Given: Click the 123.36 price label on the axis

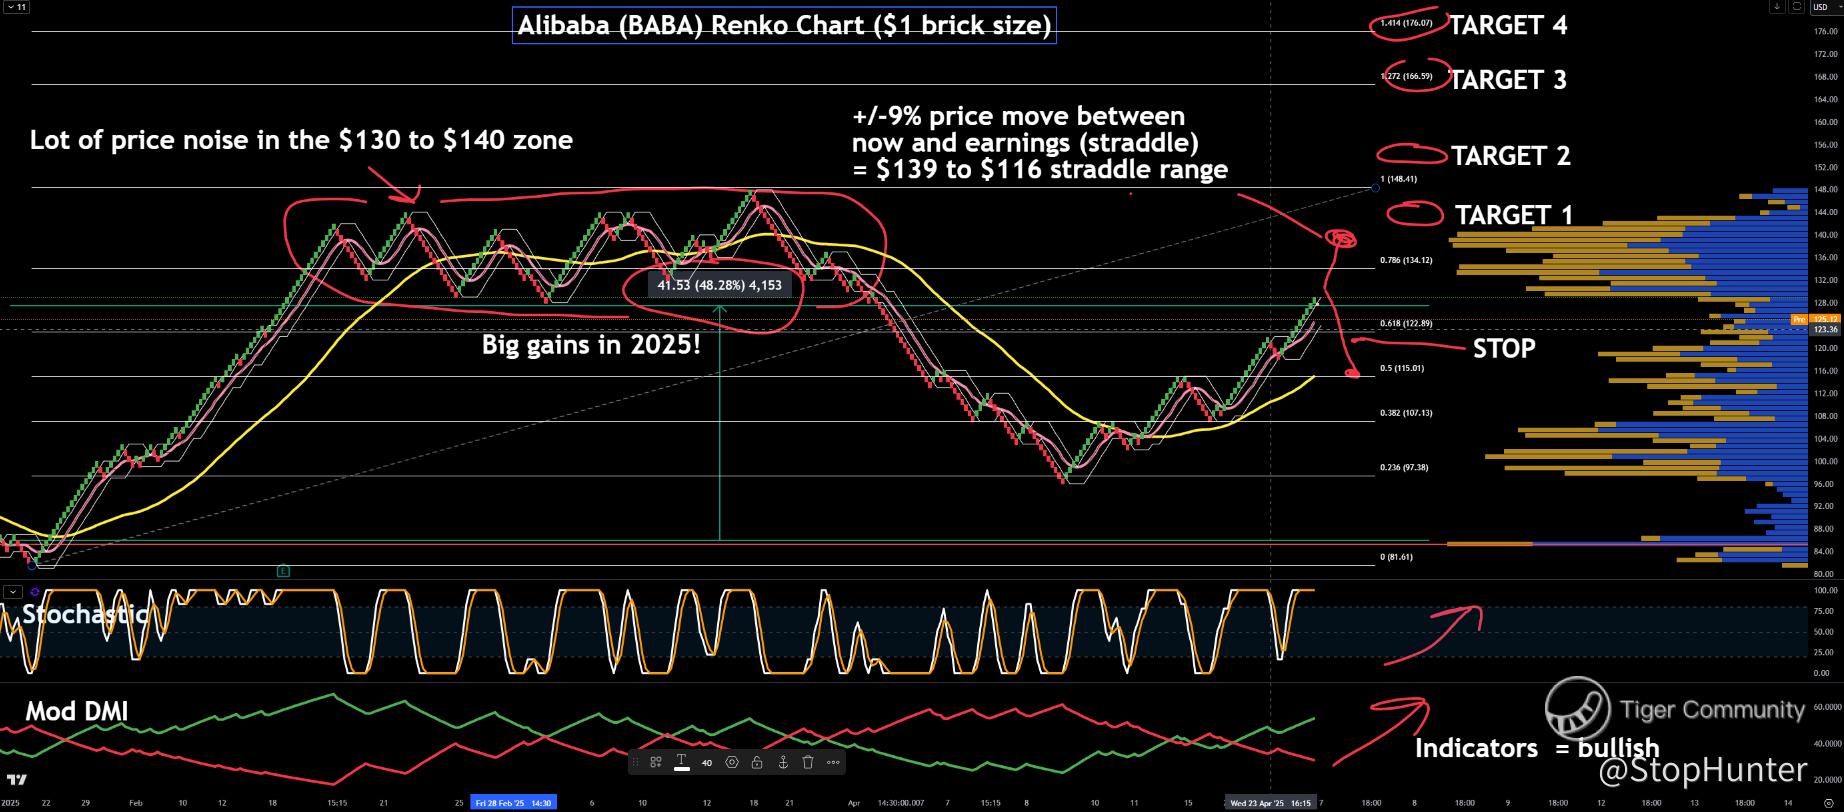Looking at the screenshot, I should [1825, 329].
